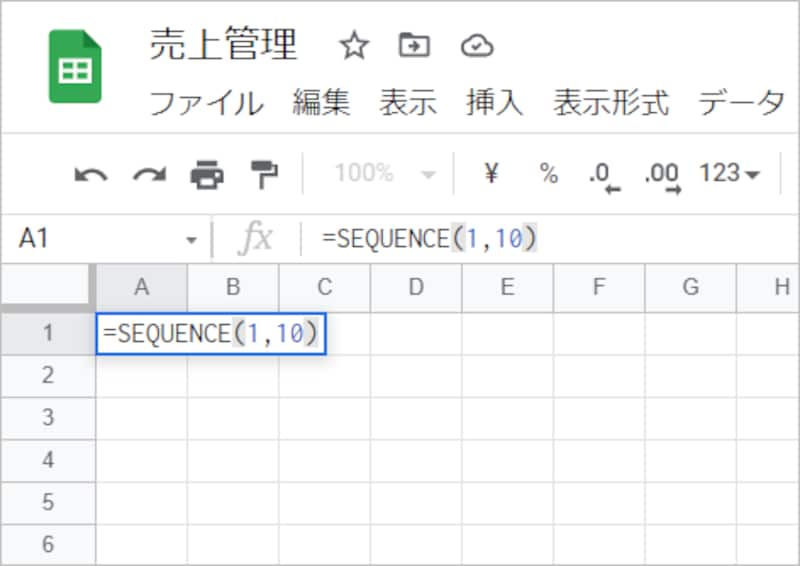800x566 pixels.
Task: Open the name box dropdown arrow
Action: tap(191, 239)
